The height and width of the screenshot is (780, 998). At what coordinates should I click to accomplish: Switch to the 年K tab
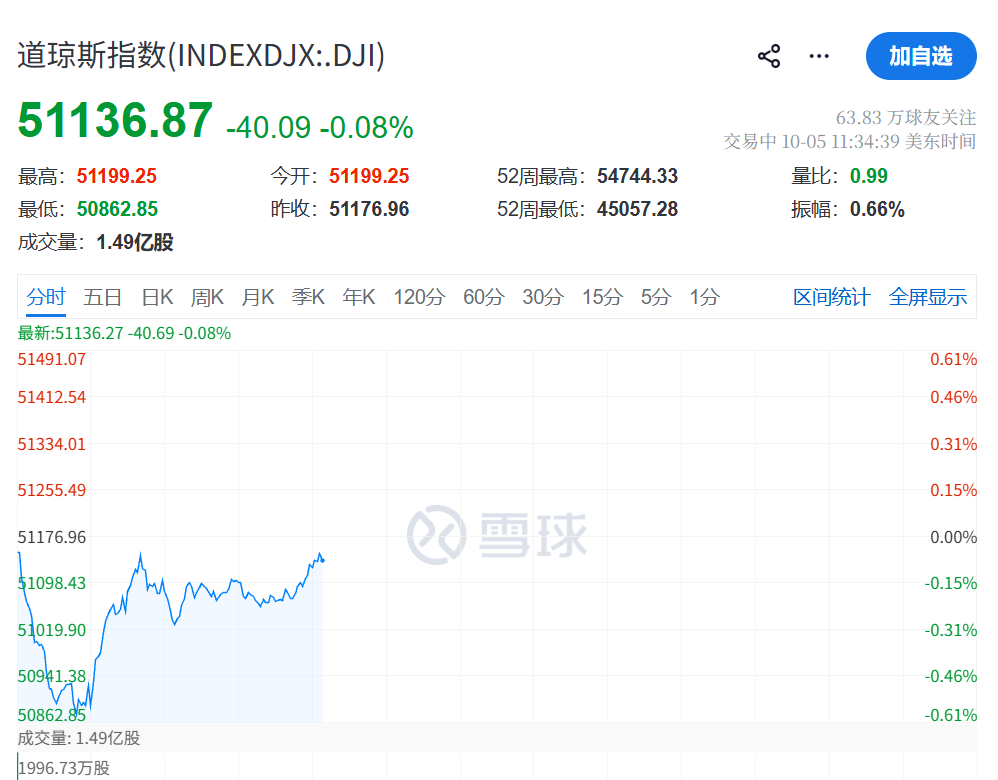point(359,297)
